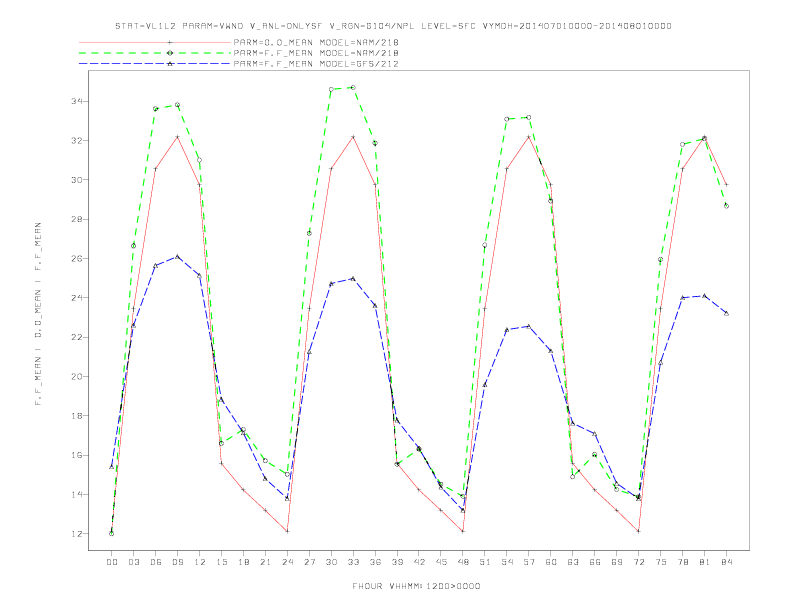792x612 pixels.
Task: Click the blue dashed line sample in legend
Action: click(x=155, y=64)
